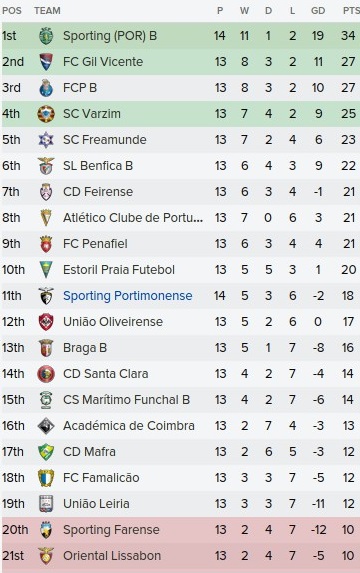Select the Académica de Coimbra team name
This screenshot has height=573, width=360.
pyautogui.click(x=129, y=426)
